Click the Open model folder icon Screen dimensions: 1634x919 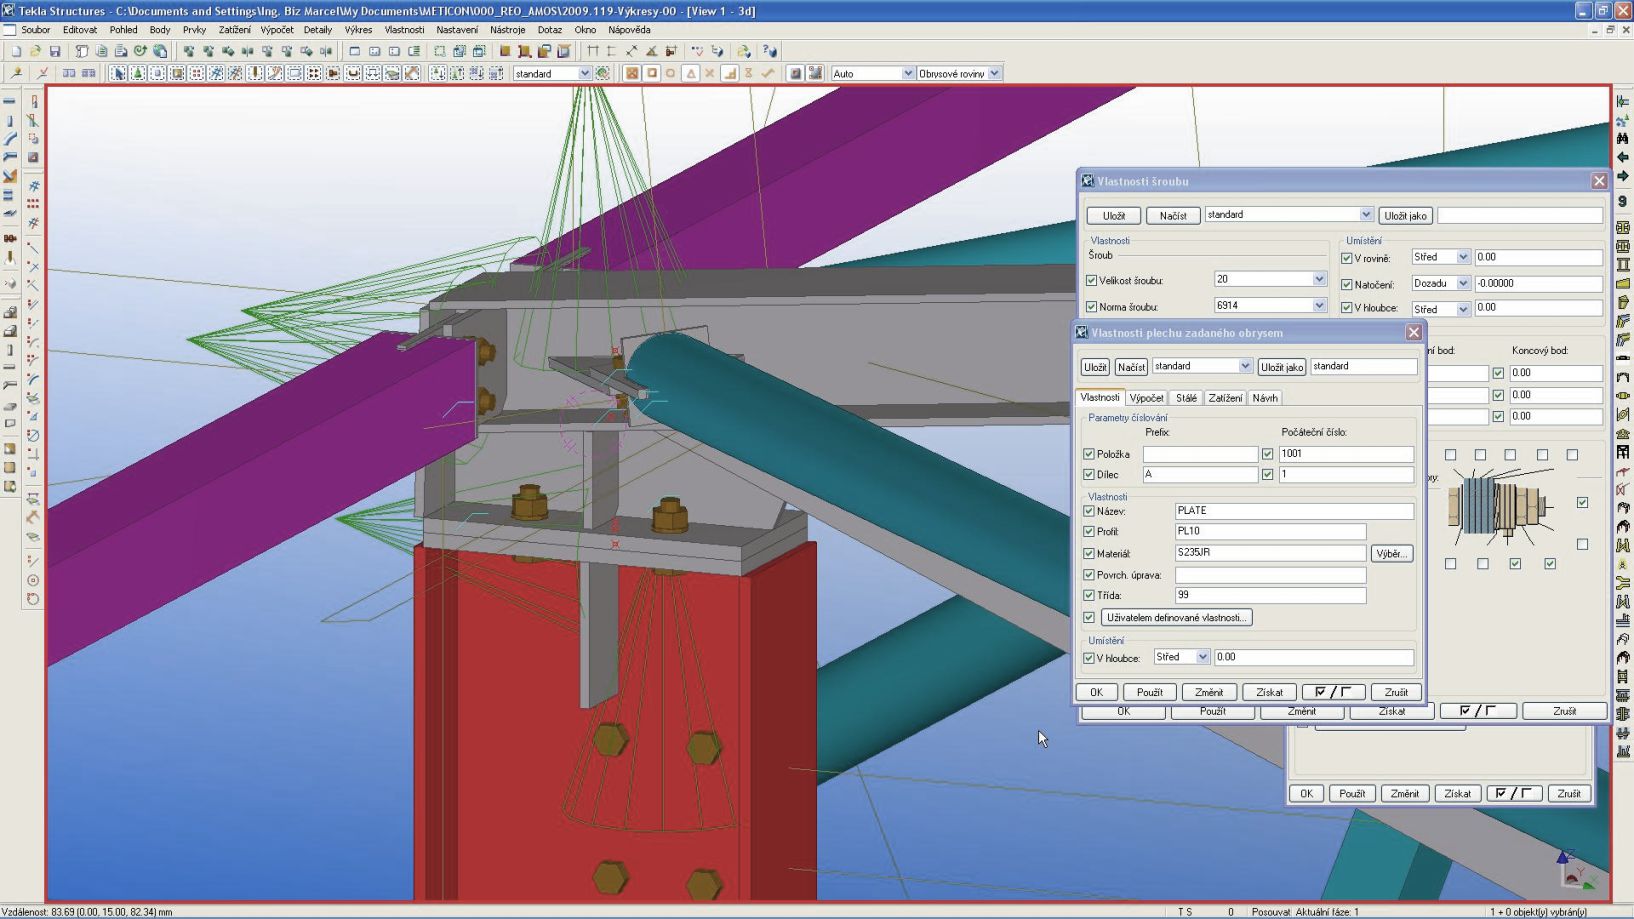coord(35,51)
